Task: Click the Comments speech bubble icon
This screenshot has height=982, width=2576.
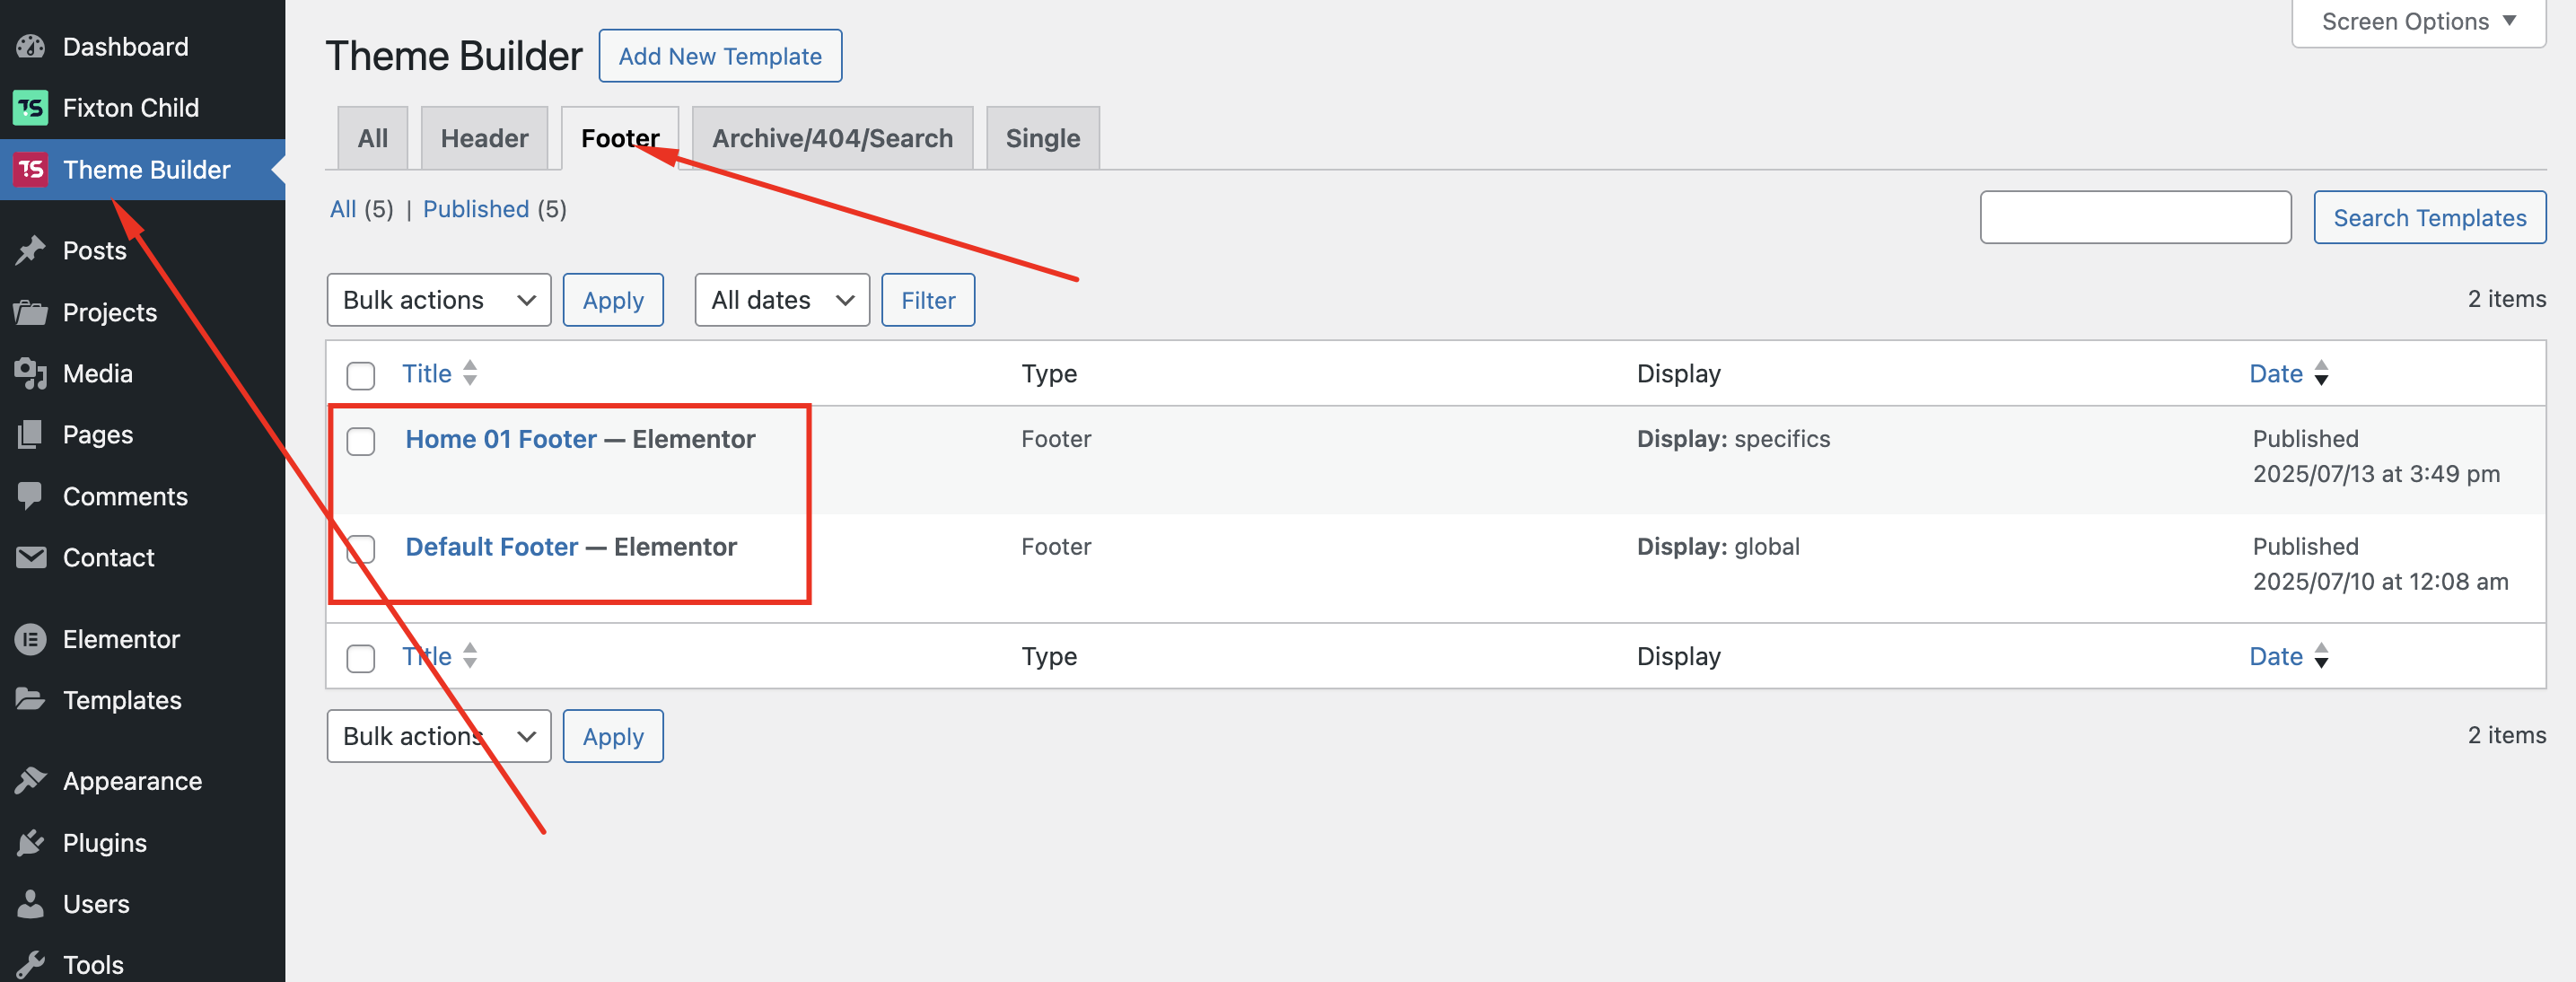Action: [31, 496]
